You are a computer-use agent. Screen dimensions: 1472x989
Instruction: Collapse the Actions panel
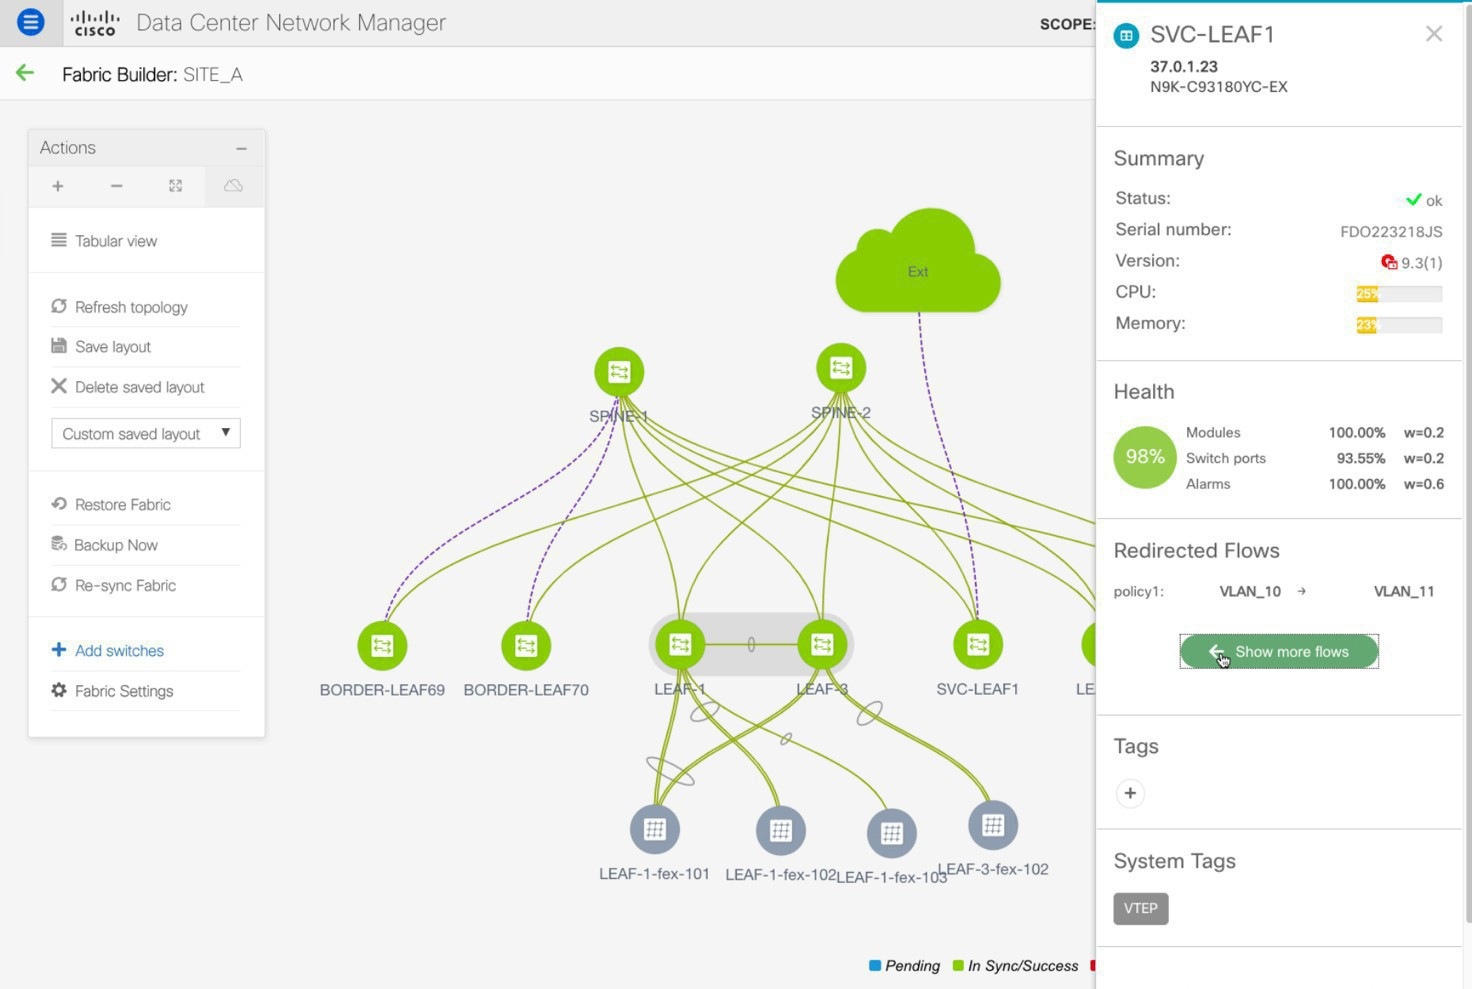tap(241, 148)
